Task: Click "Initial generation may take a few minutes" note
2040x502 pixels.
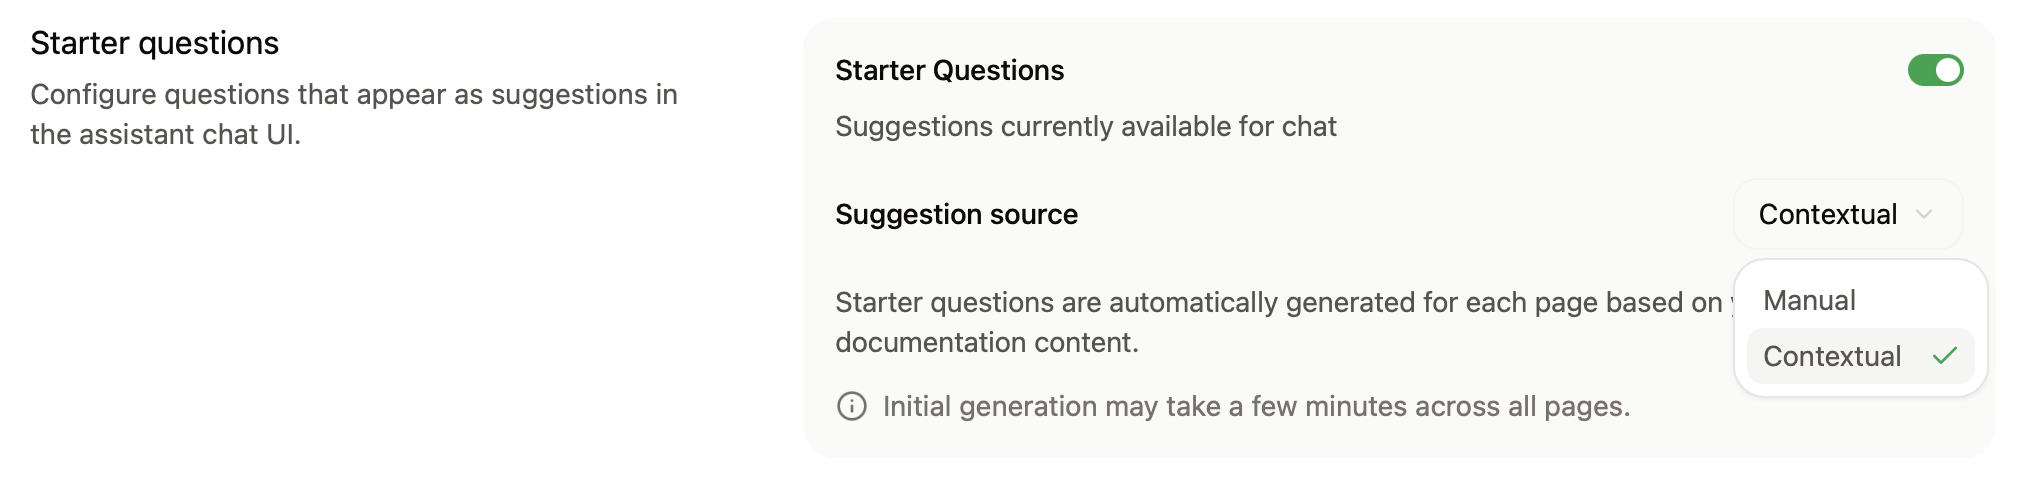Action: point(1255,407)
